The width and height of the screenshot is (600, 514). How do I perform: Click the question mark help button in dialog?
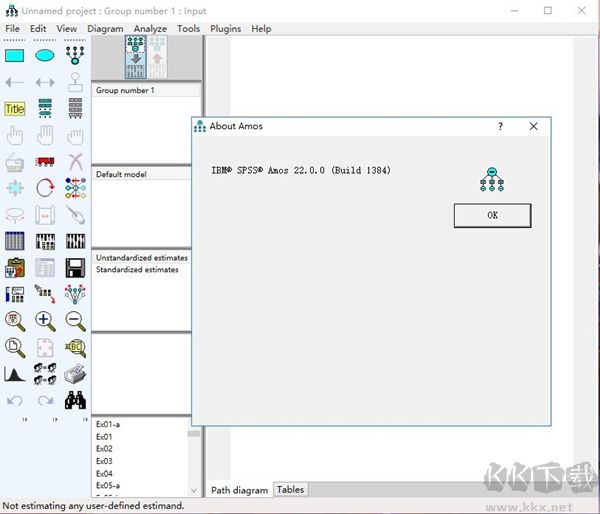pyautogui.click(x=500, y=127)
